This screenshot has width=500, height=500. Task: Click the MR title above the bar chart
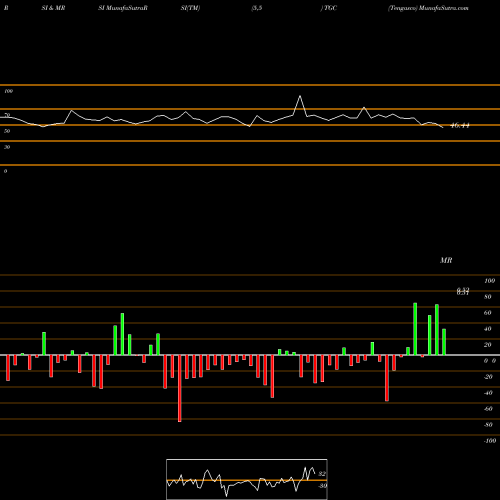[x=446, y=260]
